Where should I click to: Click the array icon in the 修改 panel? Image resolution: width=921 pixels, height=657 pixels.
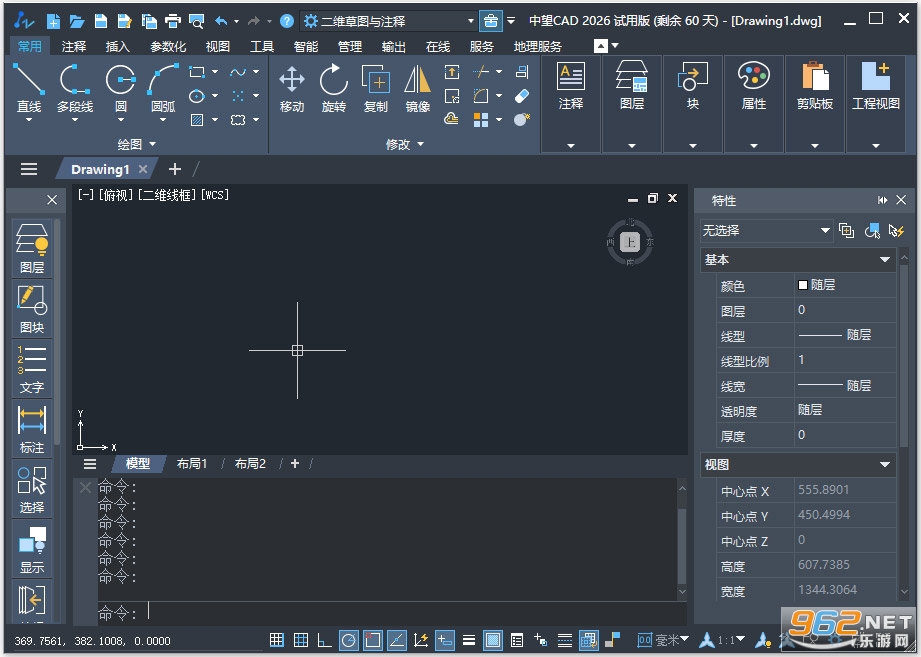(x=481, y=120)
